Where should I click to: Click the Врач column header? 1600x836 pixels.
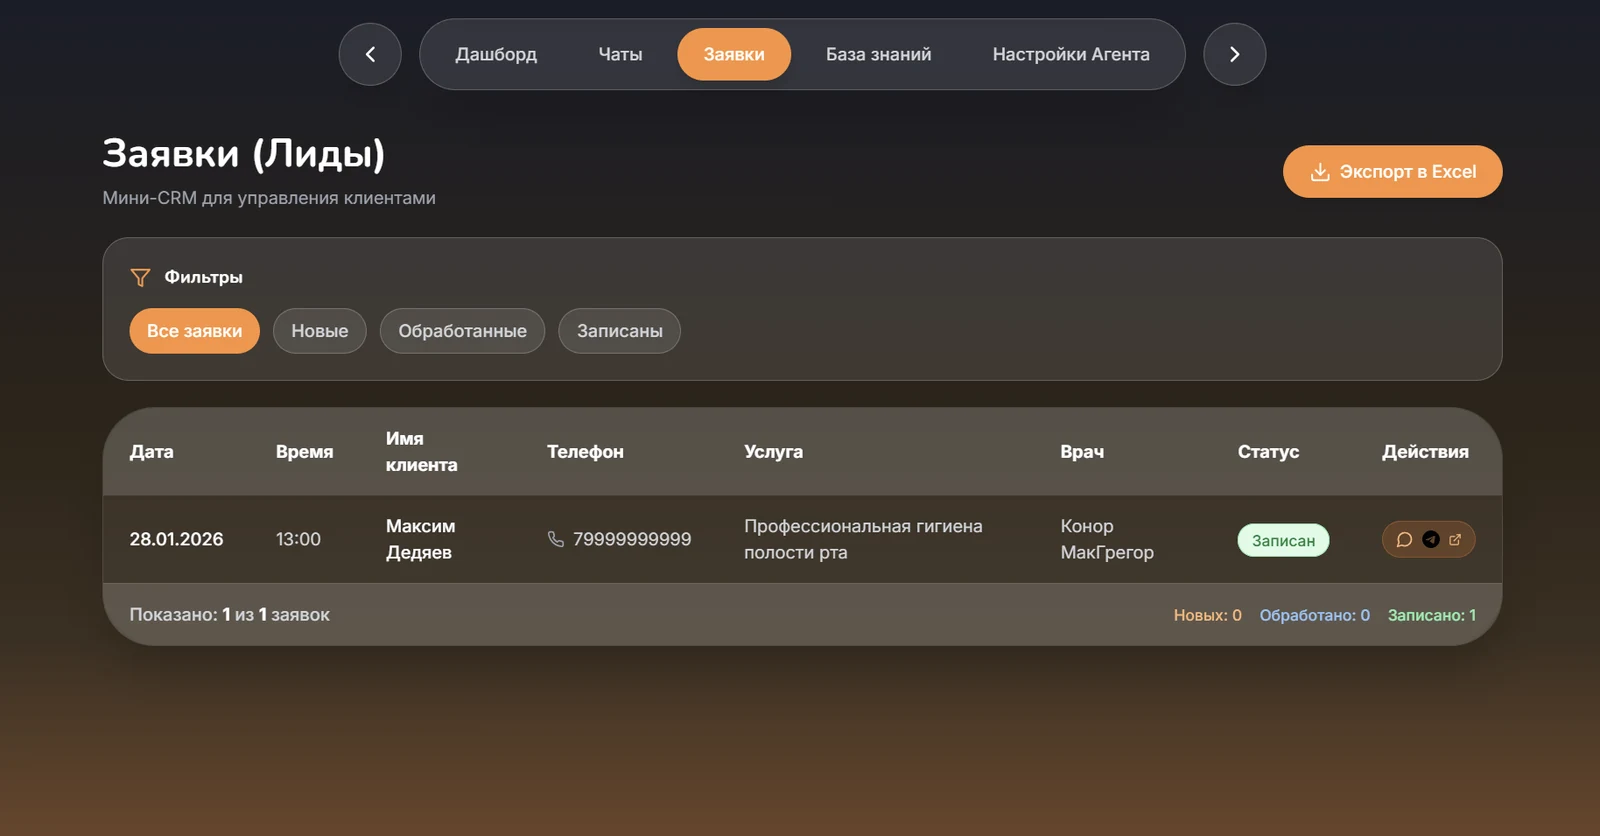coord(1082,451)
